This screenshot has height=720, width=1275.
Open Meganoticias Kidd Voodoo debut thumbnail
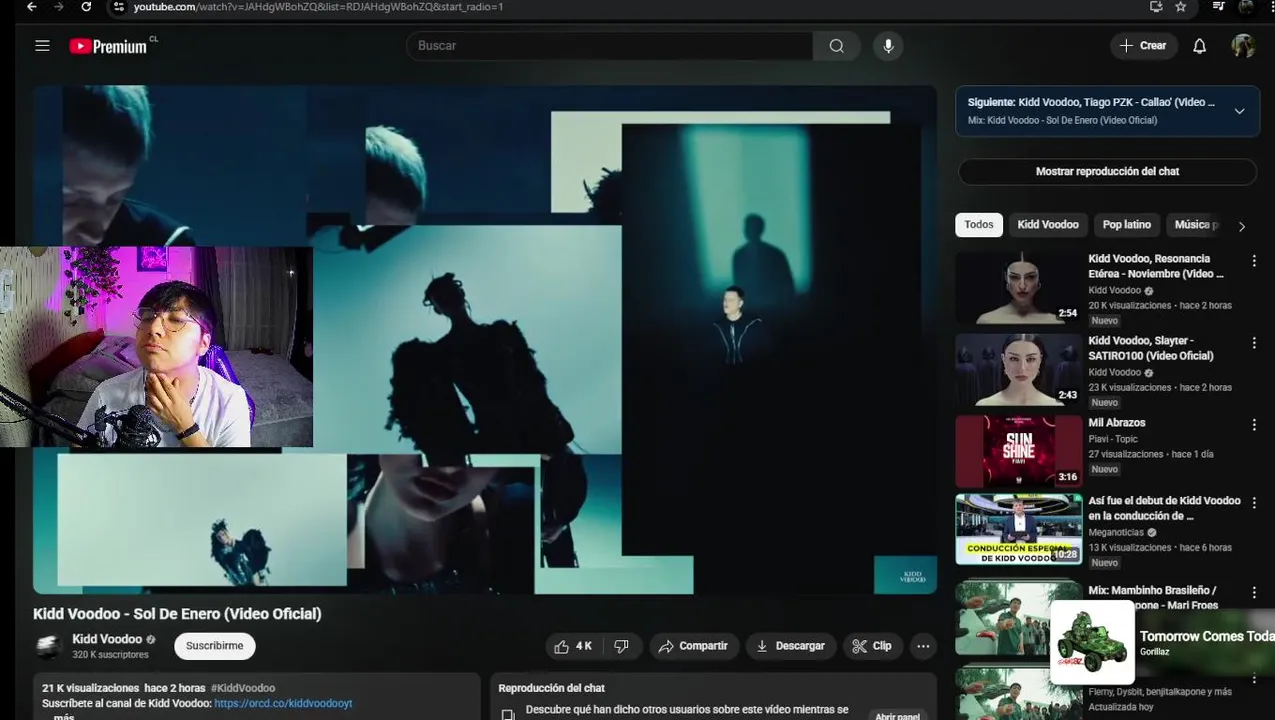tap(1018, 529)
